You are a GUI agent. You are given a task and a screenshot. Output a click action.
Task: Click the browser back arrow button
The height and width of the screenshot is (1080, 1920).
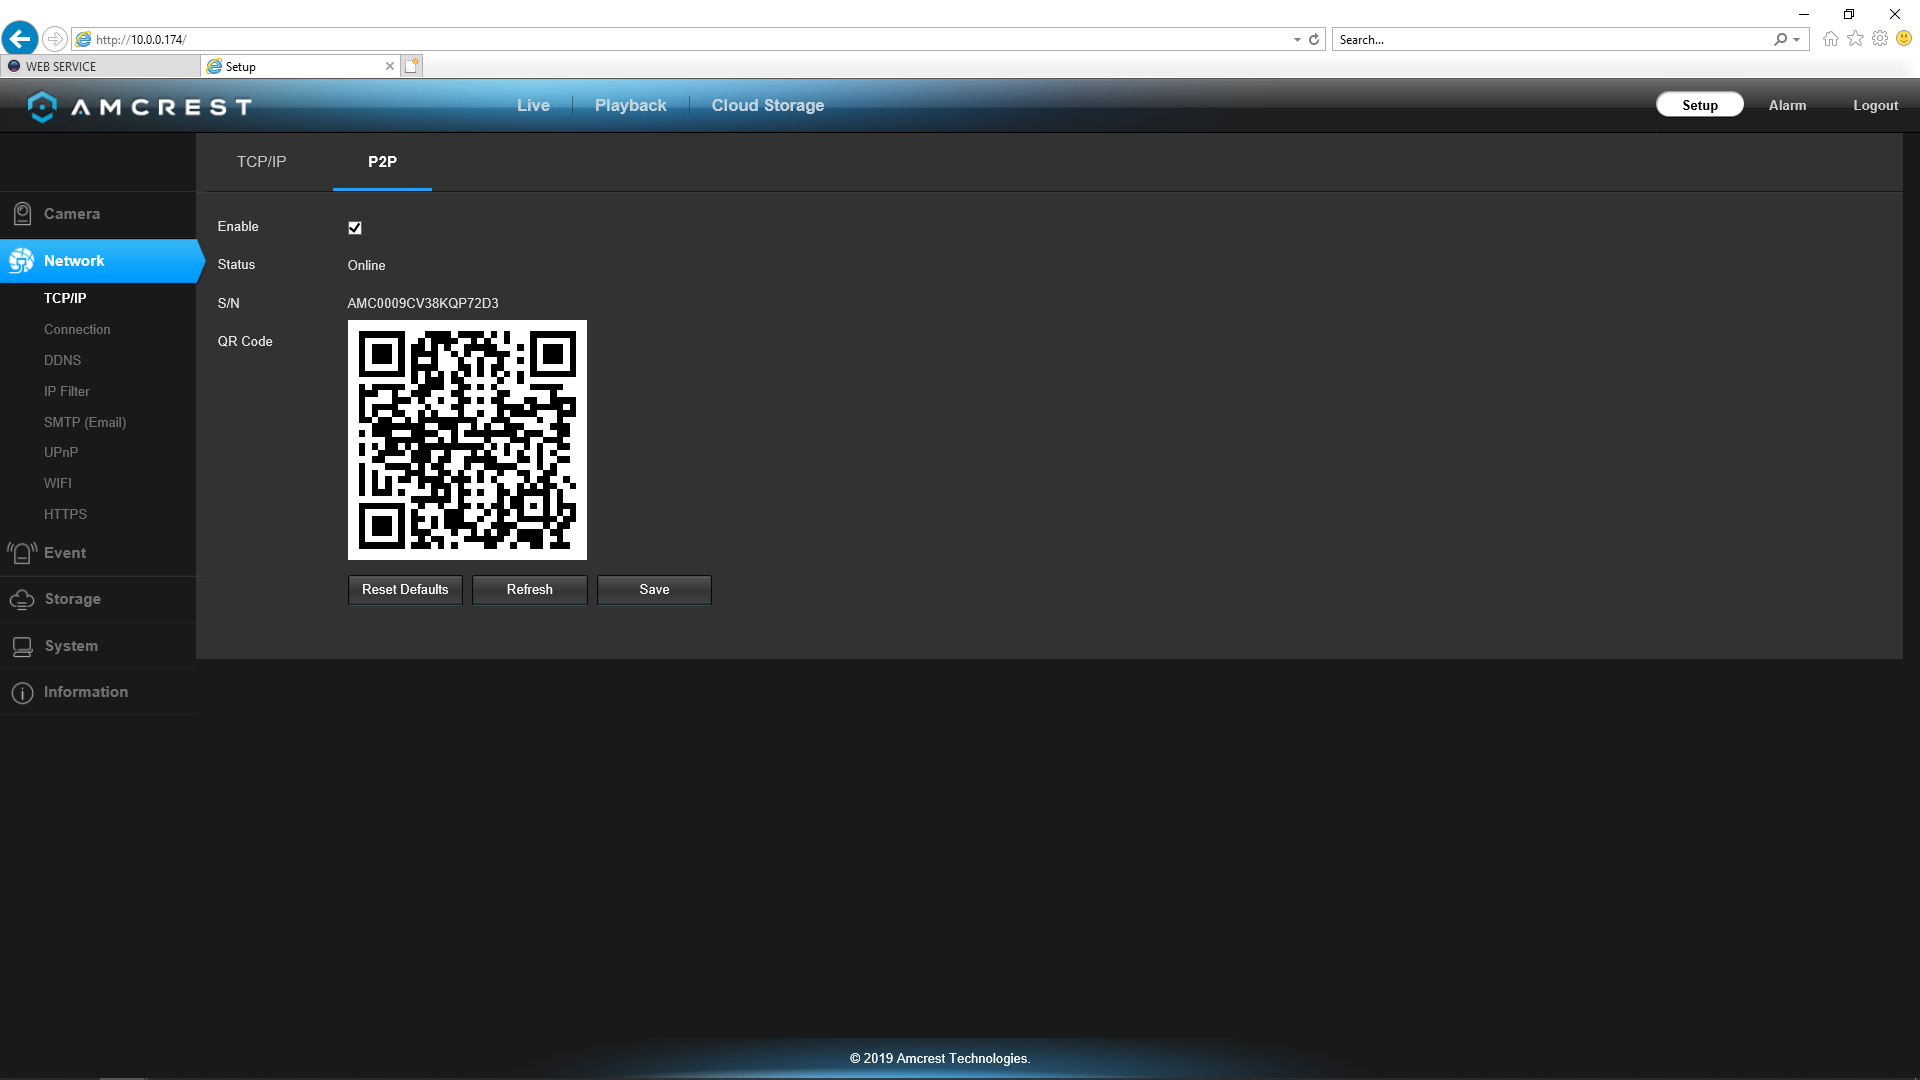(20, 39)
